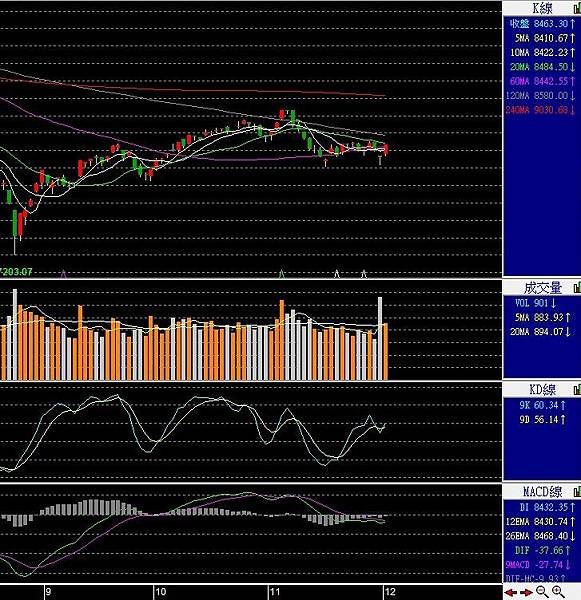
Task: Click the 9K 60.34 reading
Action: pos(544,405)
